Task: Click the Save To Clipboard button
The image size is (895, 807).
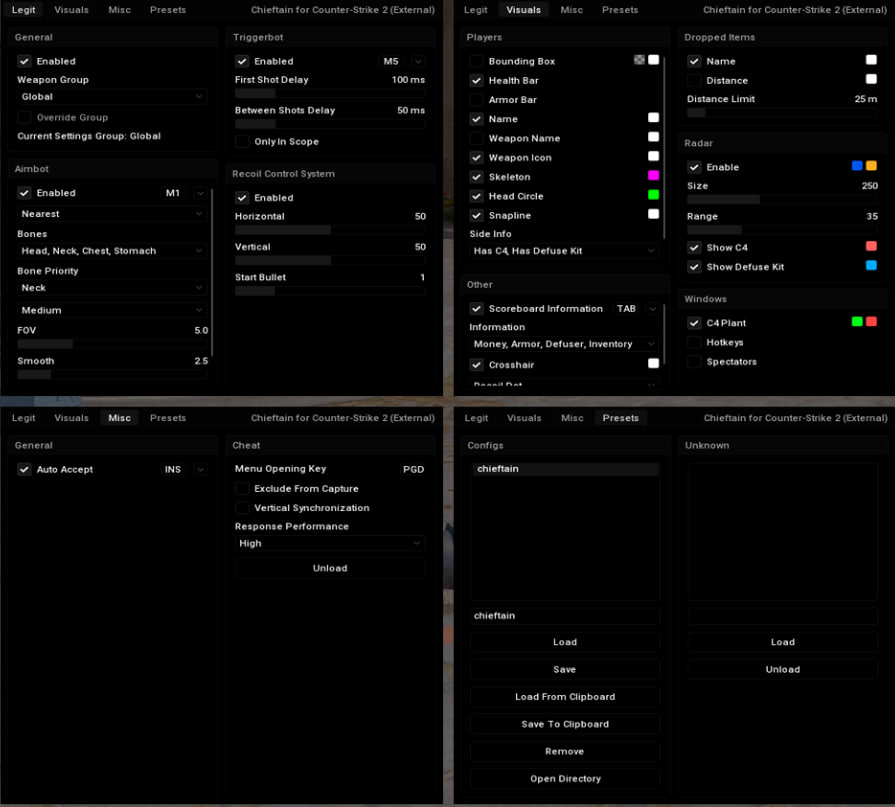Action: coord(564,724)
